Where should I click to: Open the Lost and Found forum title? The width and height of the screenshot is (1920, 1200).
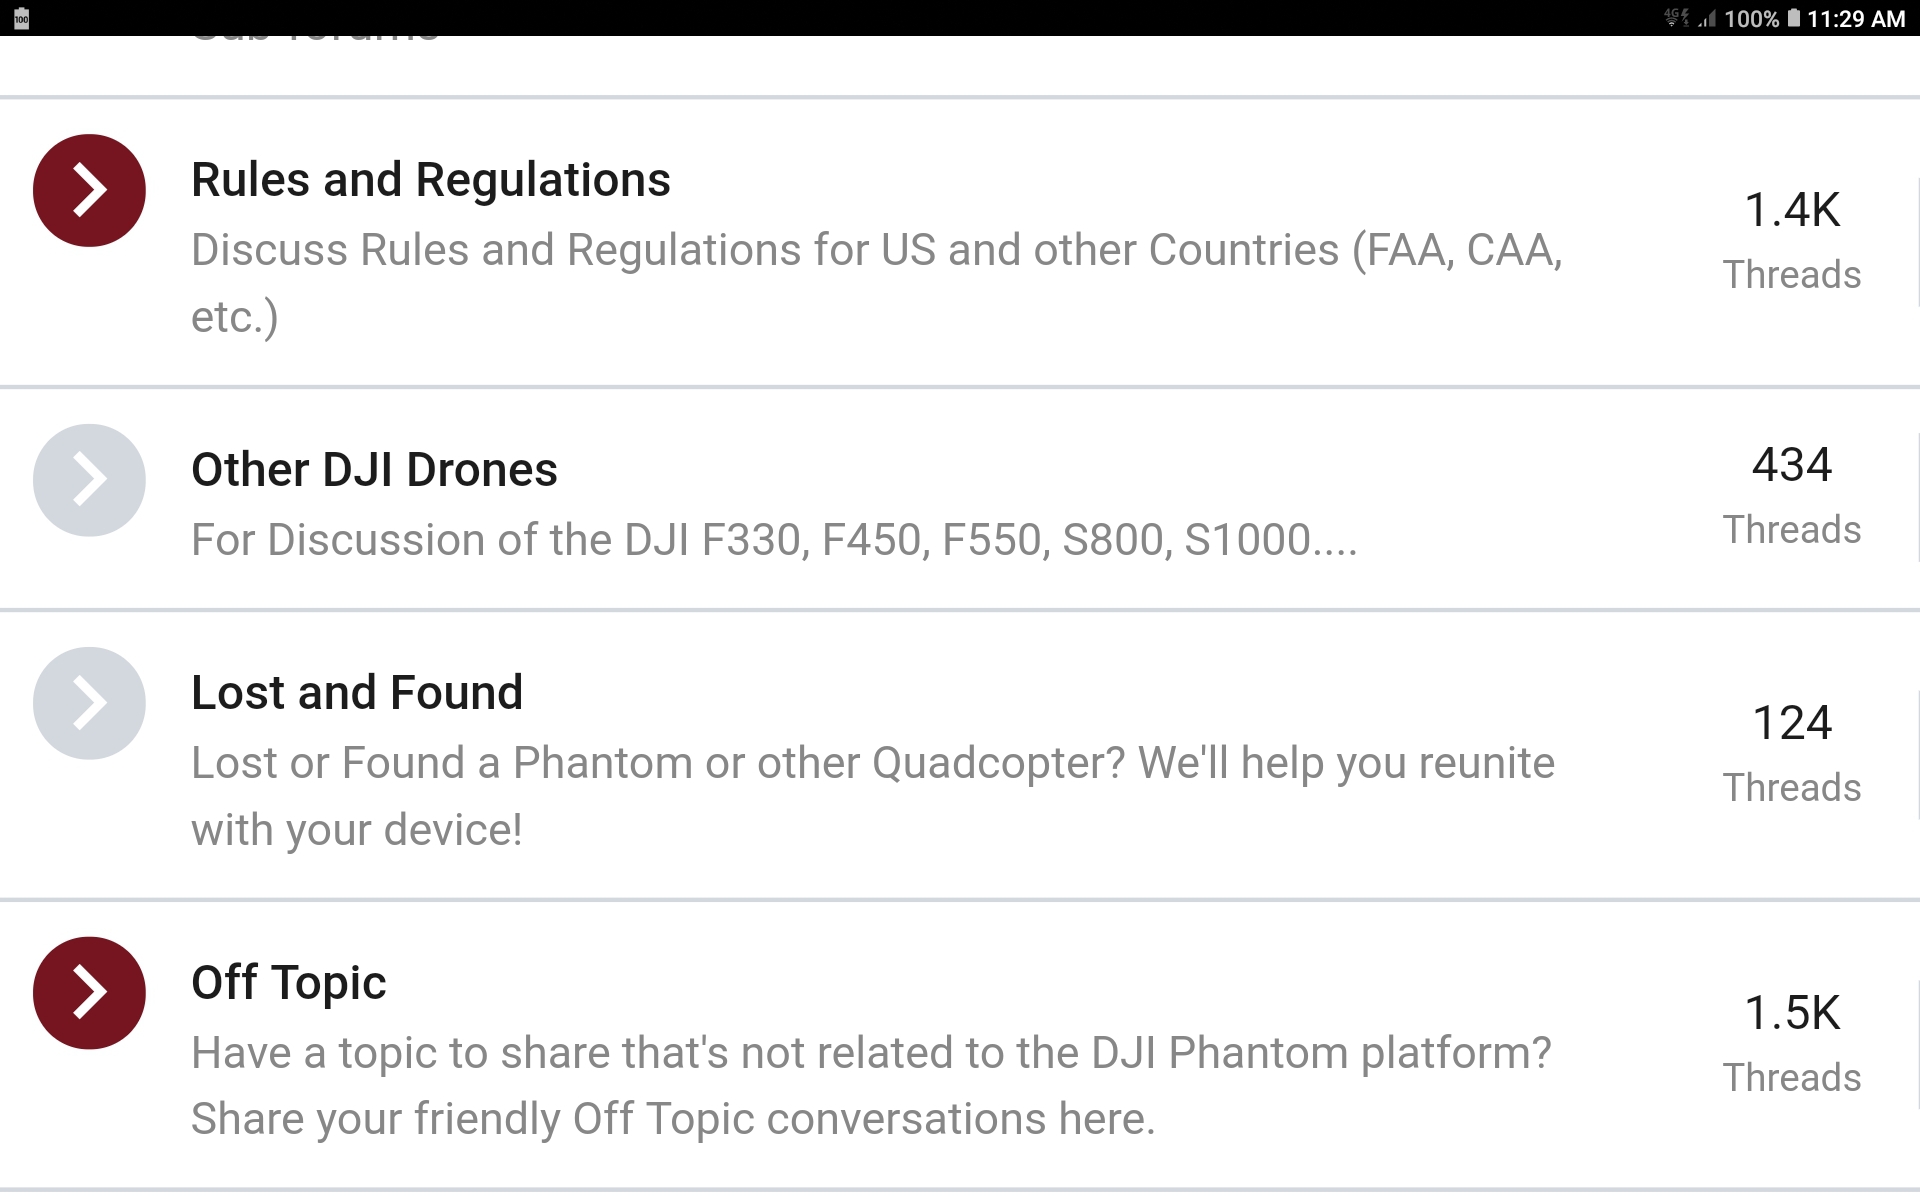(x=357, y=693)
